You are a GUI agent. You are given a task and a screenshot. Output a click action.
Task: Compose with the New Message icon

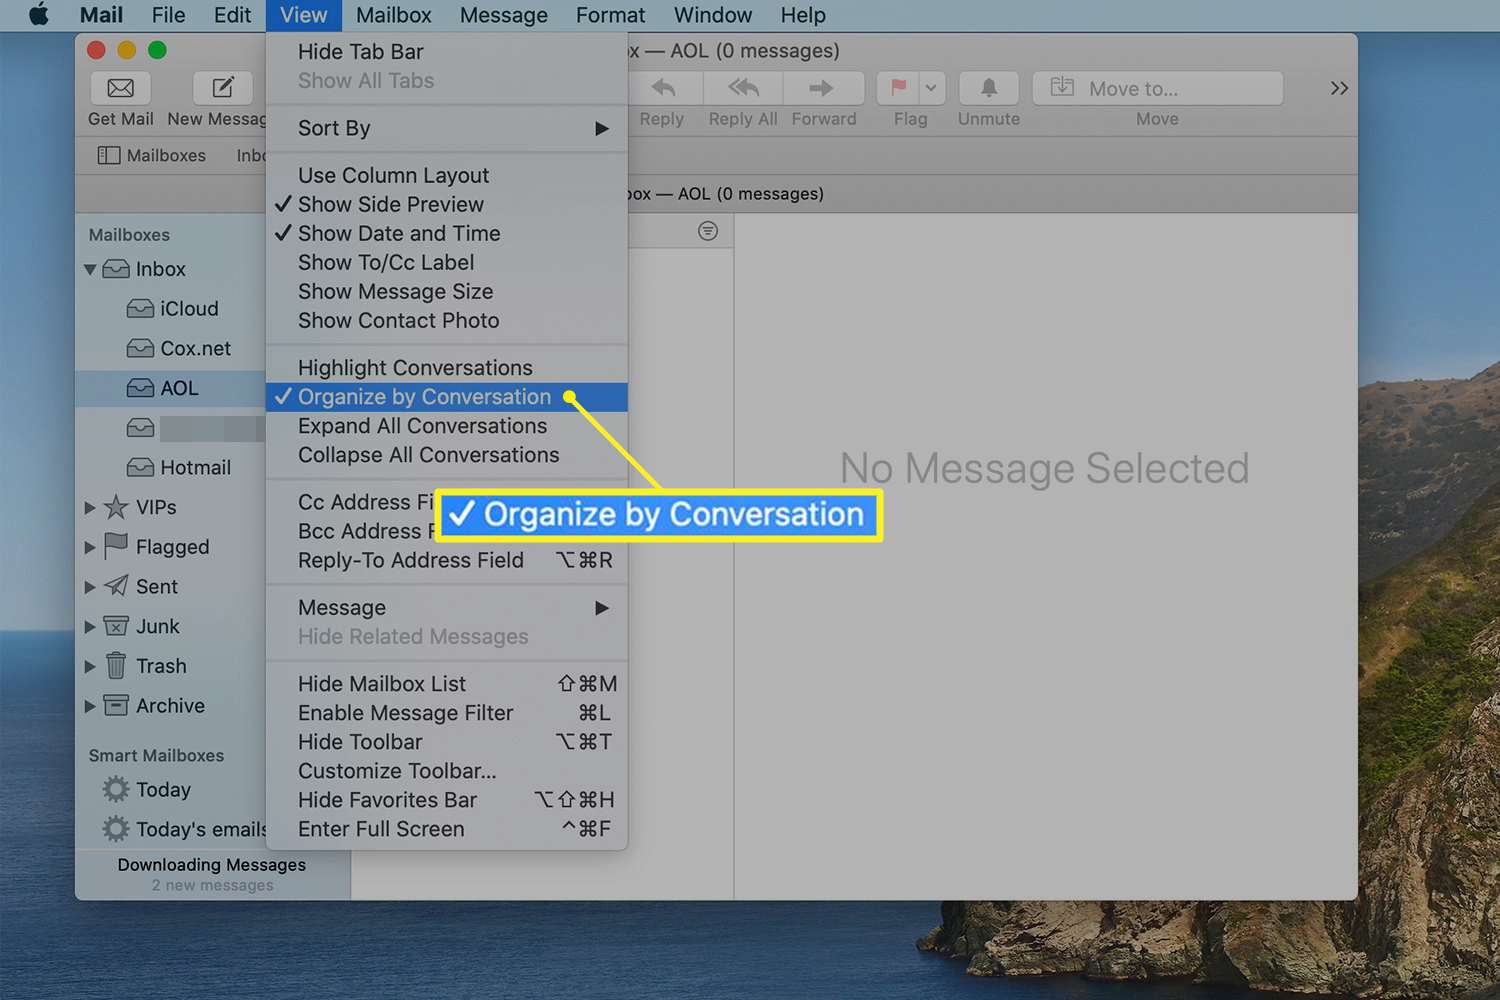point(223,88)
